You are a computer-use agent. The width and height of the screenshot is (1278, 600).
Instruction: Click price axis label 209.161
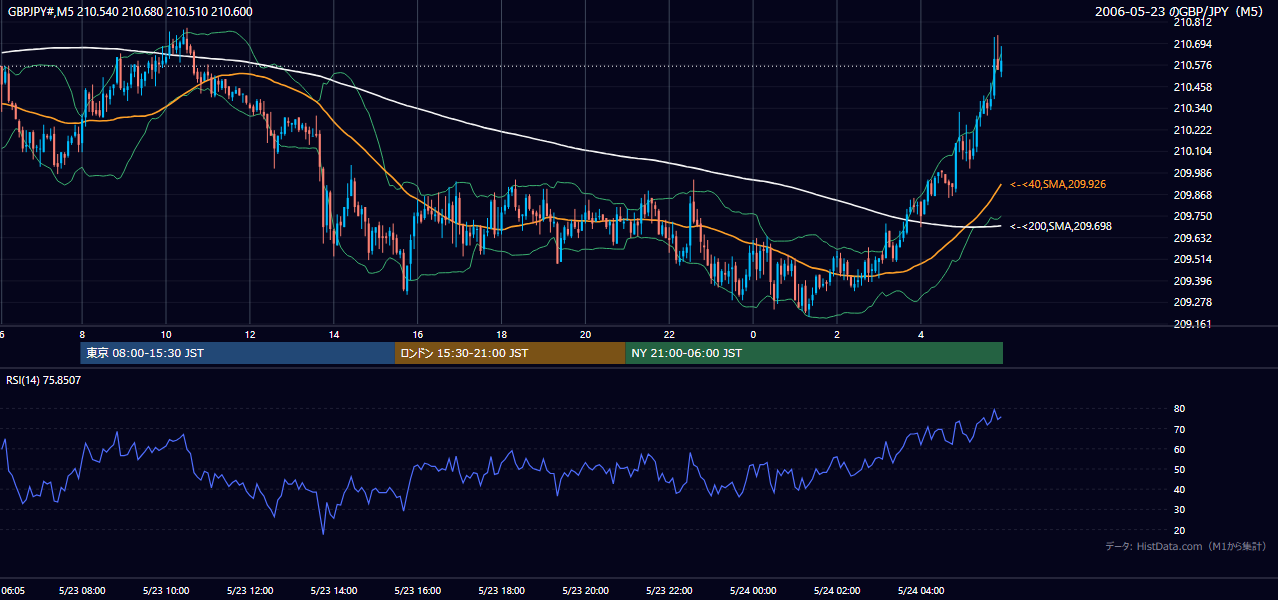(1192, 324)
